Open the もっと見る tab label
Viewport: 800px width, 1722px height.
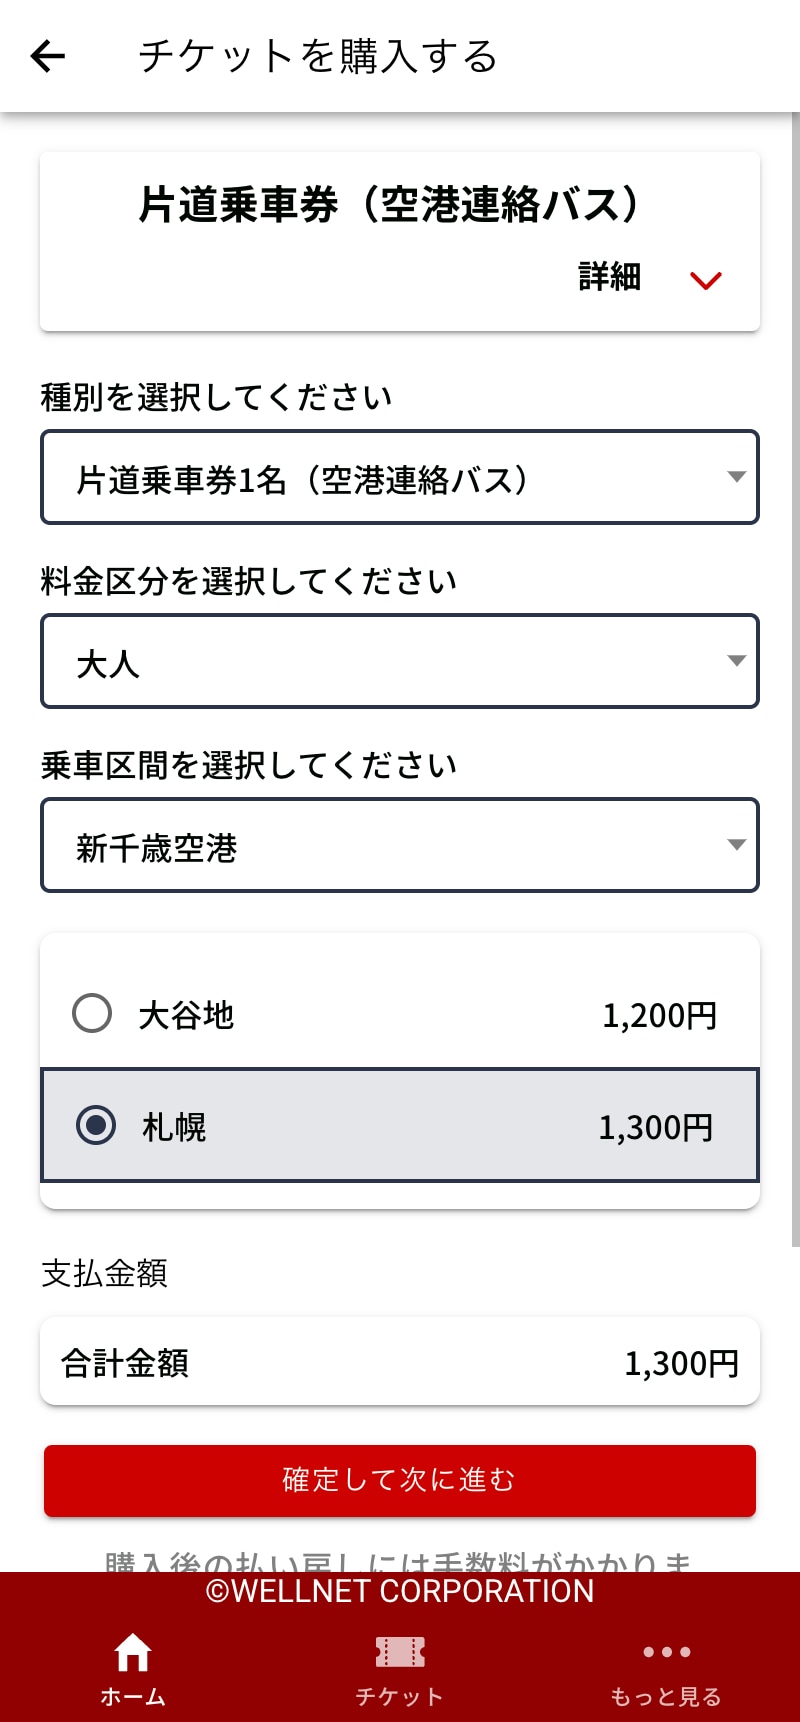(667, 1697)
